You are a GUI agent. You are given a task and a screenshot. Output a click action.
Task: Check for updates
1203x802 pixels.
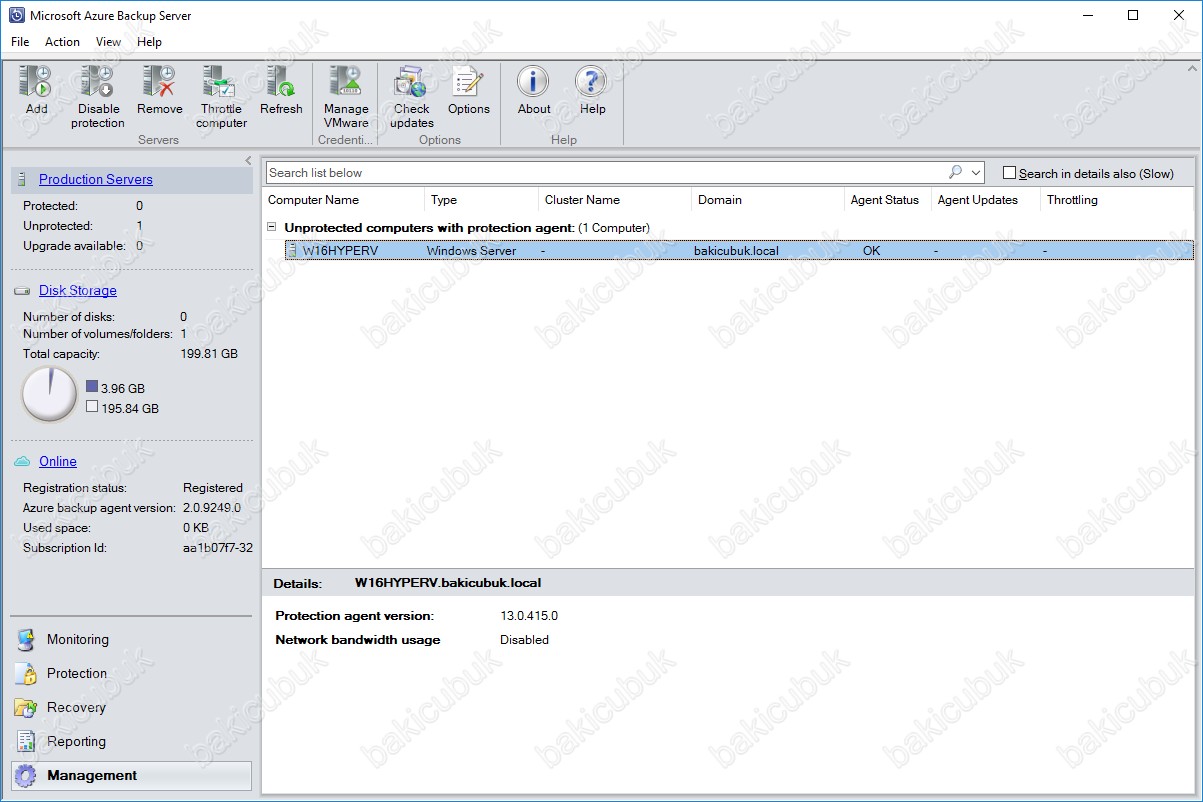(411, 81)
